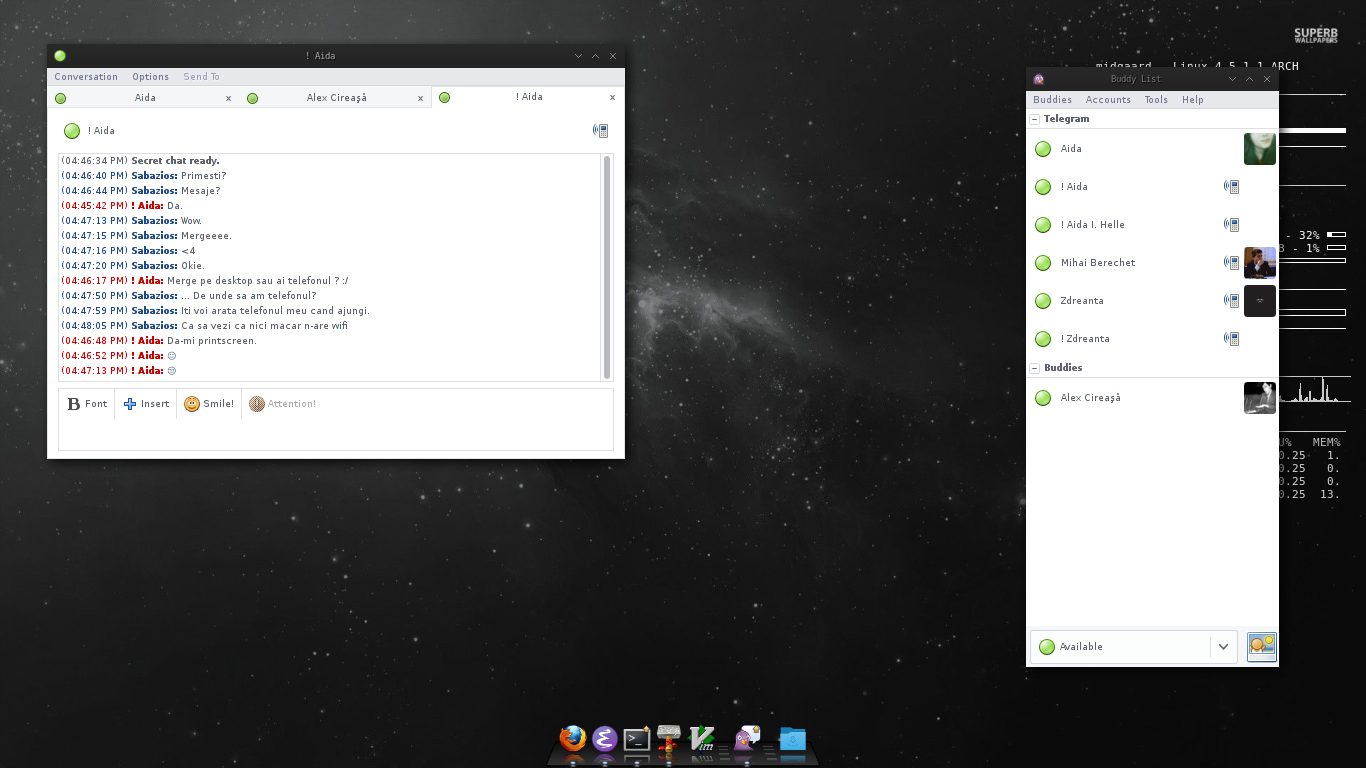Select the ! Aida conversation tab

(x=529, y=97)
